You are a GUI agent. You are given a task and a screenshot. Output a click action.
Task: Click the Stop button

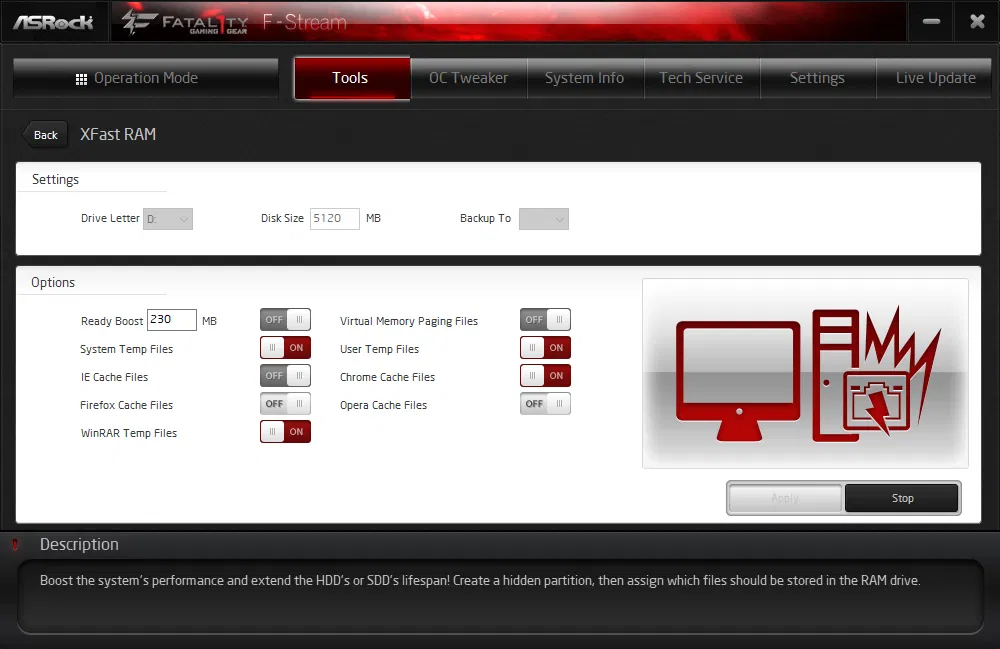click(x=902, y=499)
